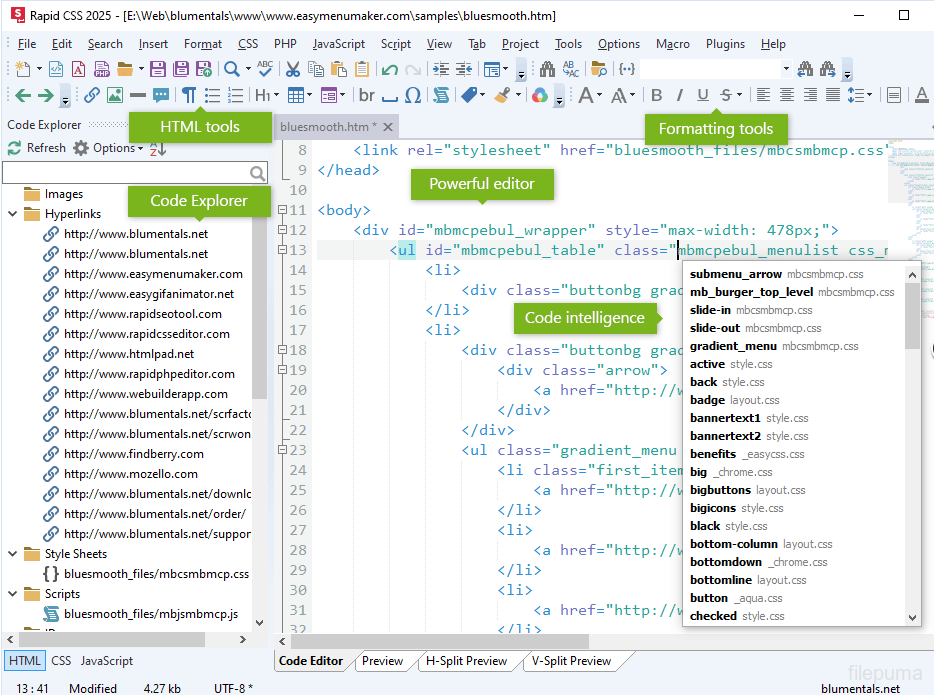Collapse the Hyperlinks folder in Code Explorer
934x695 pixels.
tap(12, 214)
